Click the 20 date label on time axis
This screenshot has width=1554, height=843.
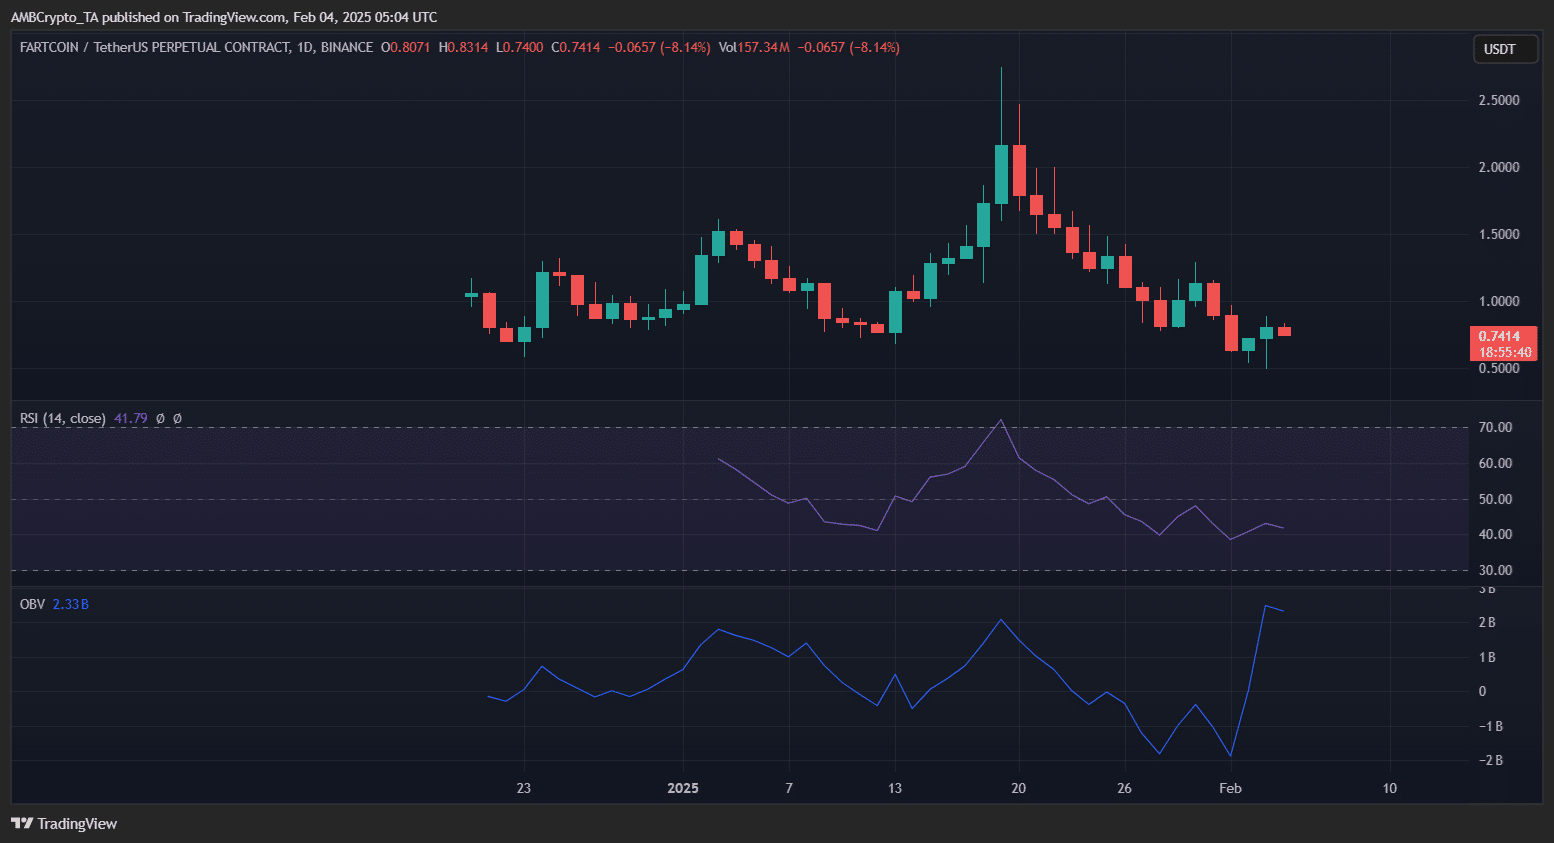click(1018, 788)
